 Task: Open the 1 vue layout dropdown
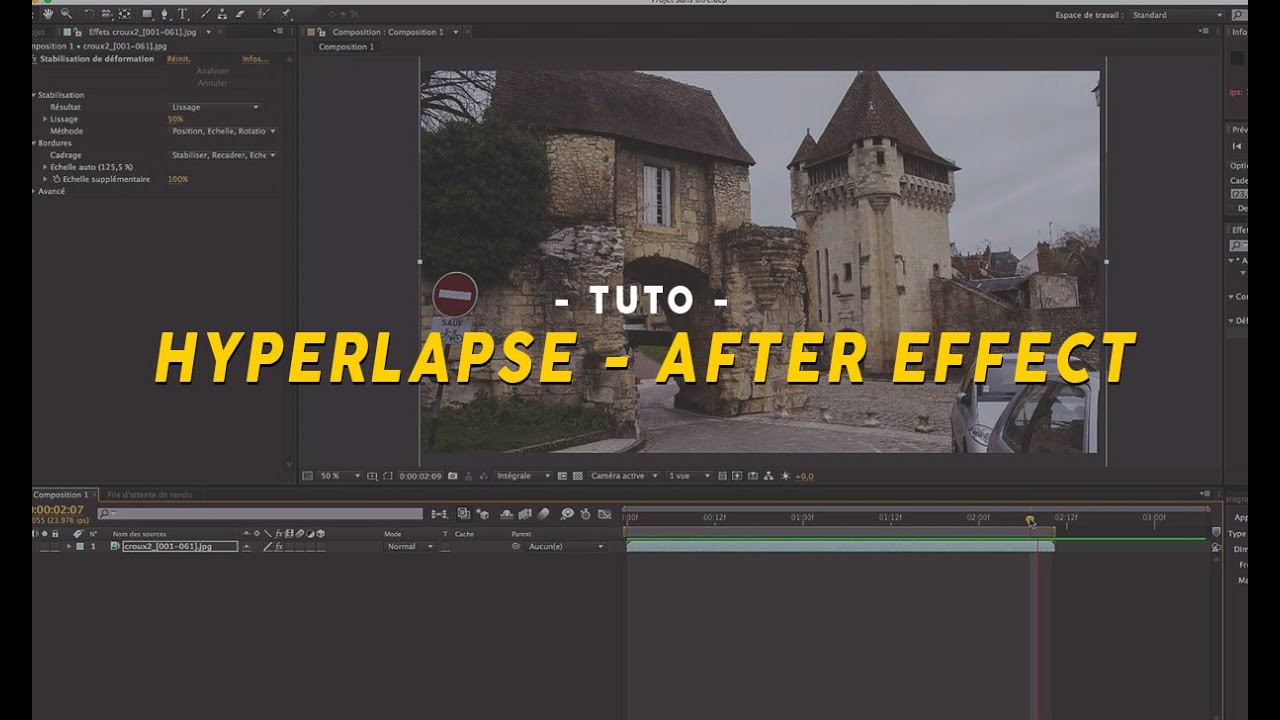click(x=689, y=476)
